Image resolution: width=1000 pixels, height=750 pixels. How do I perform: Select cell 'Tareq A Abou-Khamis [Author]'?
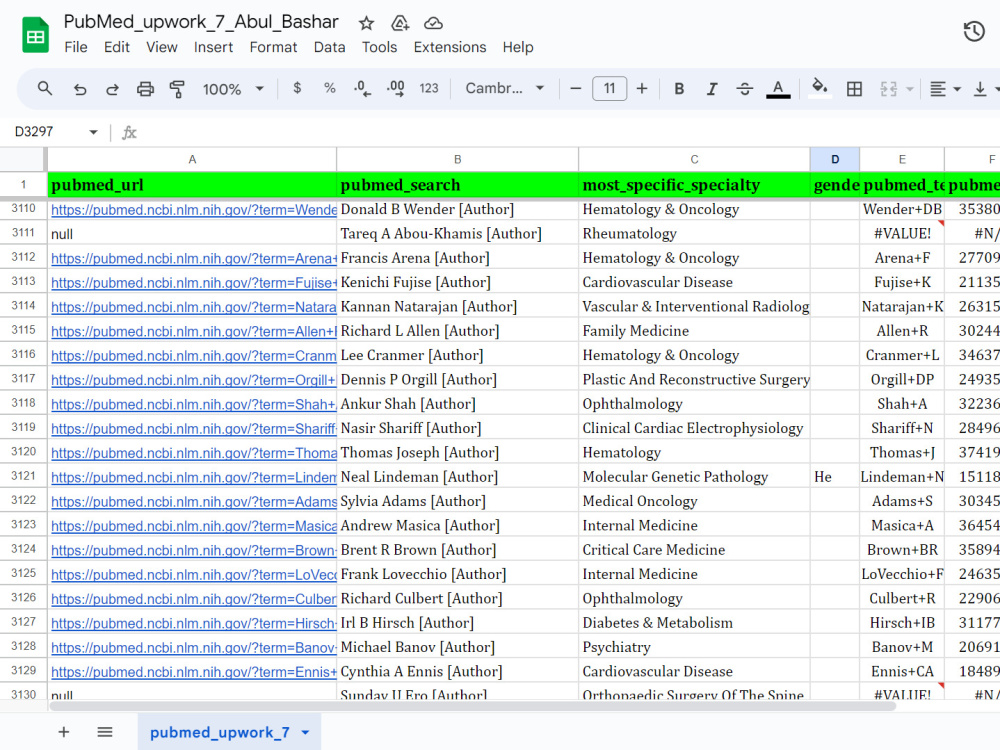tap(457, 233)
